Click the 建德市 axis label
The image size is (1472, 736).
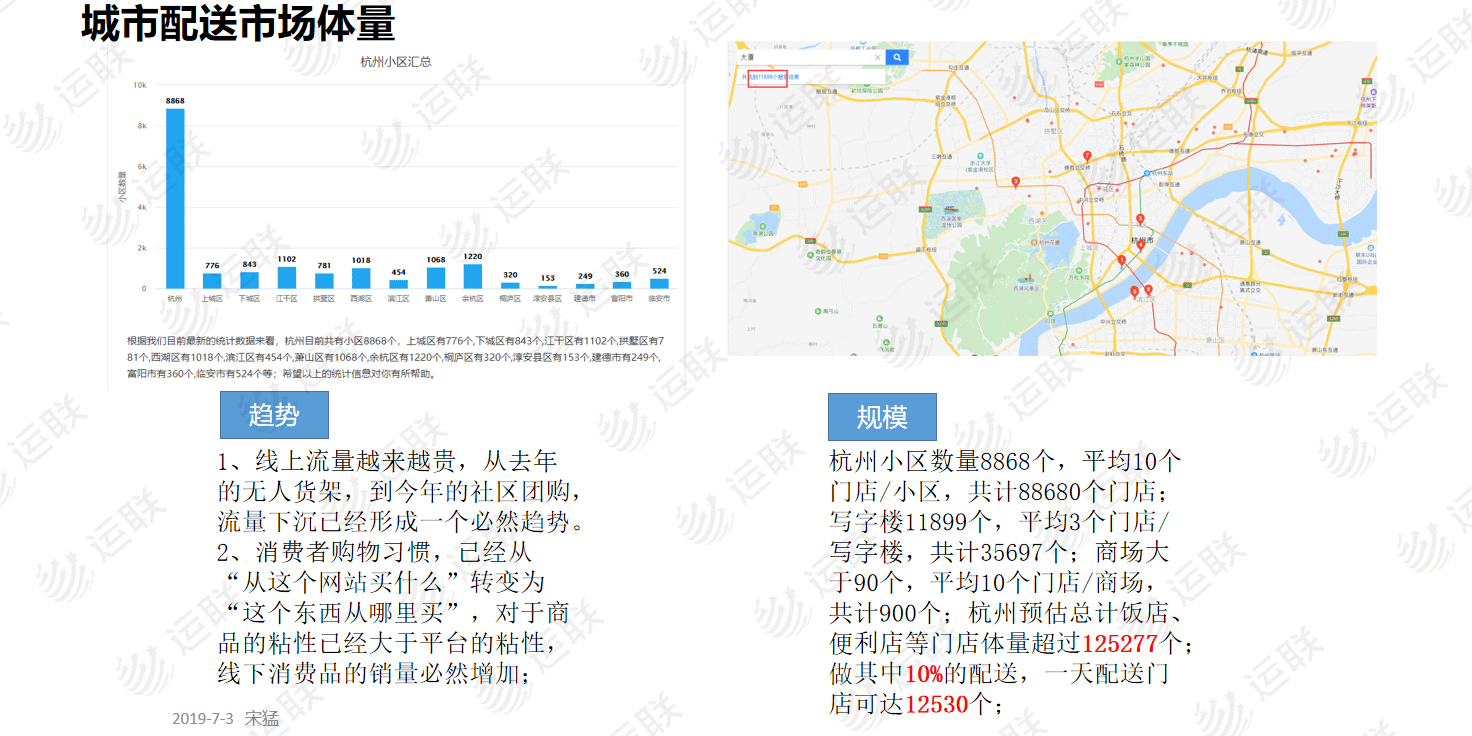pyautogui.click(x=585, y=298)
